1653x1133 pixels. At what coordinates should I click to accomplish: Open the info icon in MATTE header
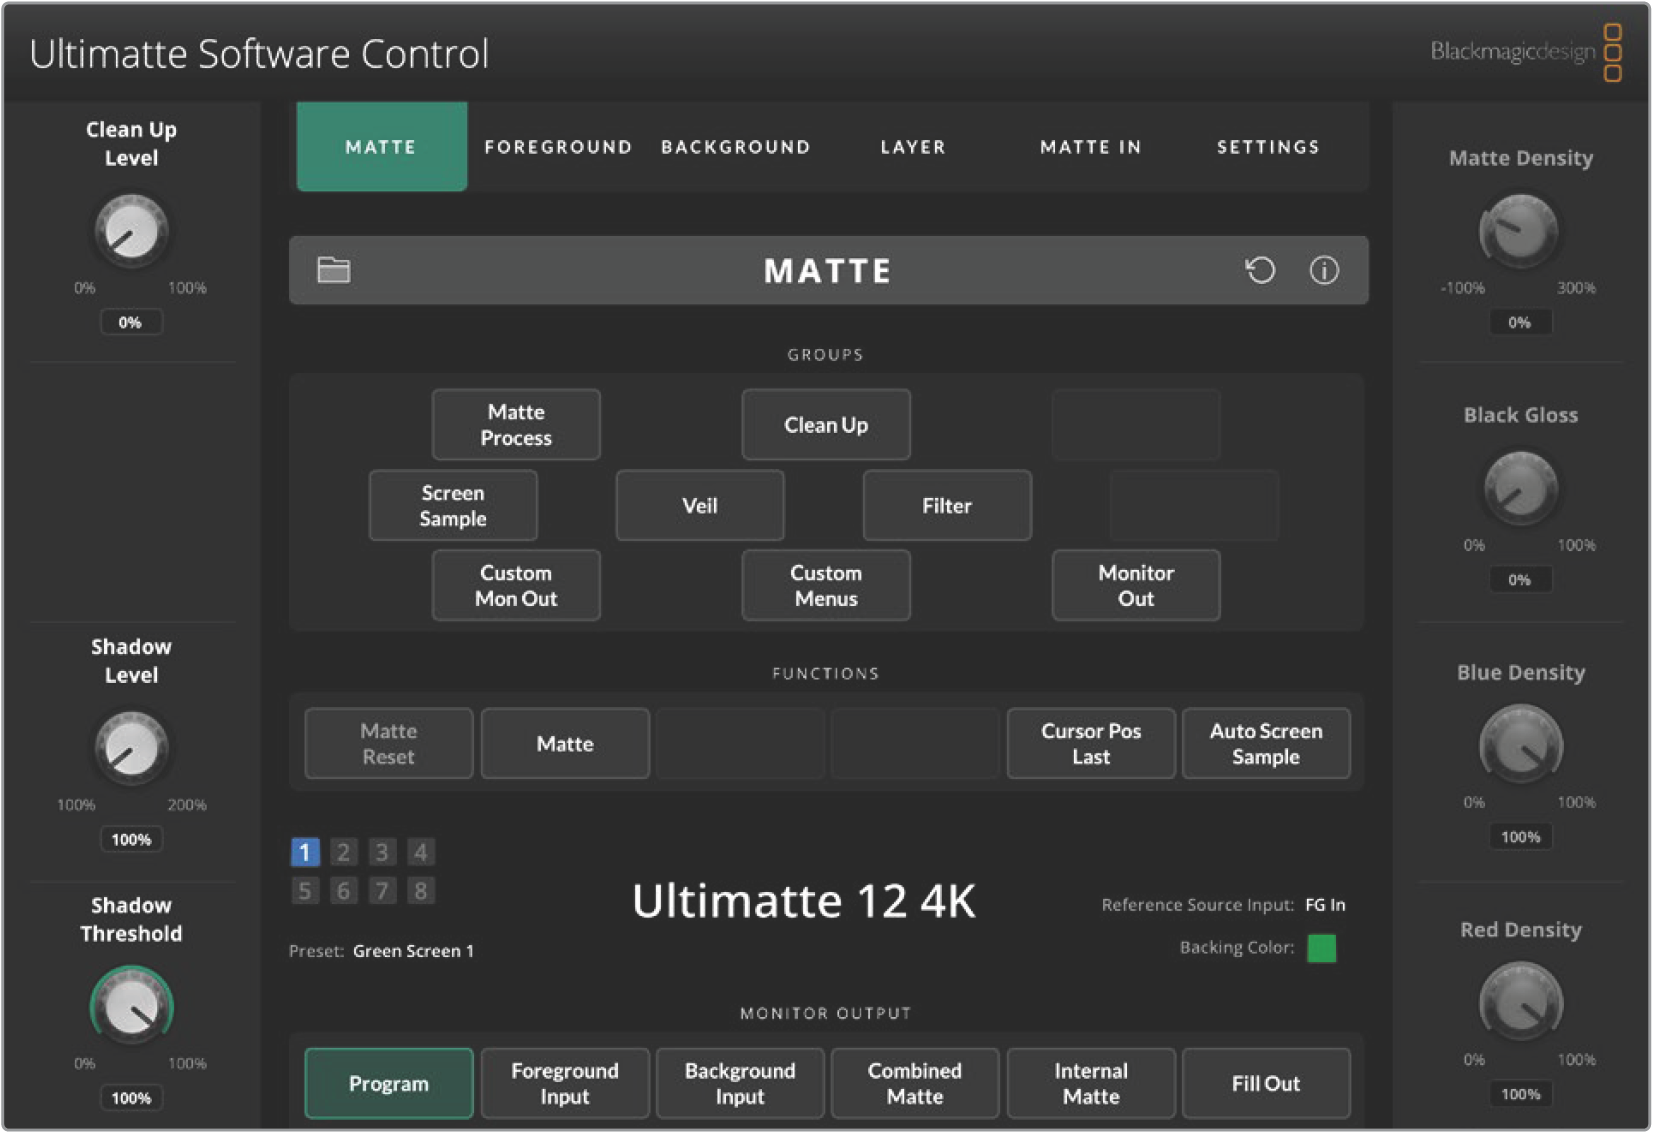(x=1324, y=270)
